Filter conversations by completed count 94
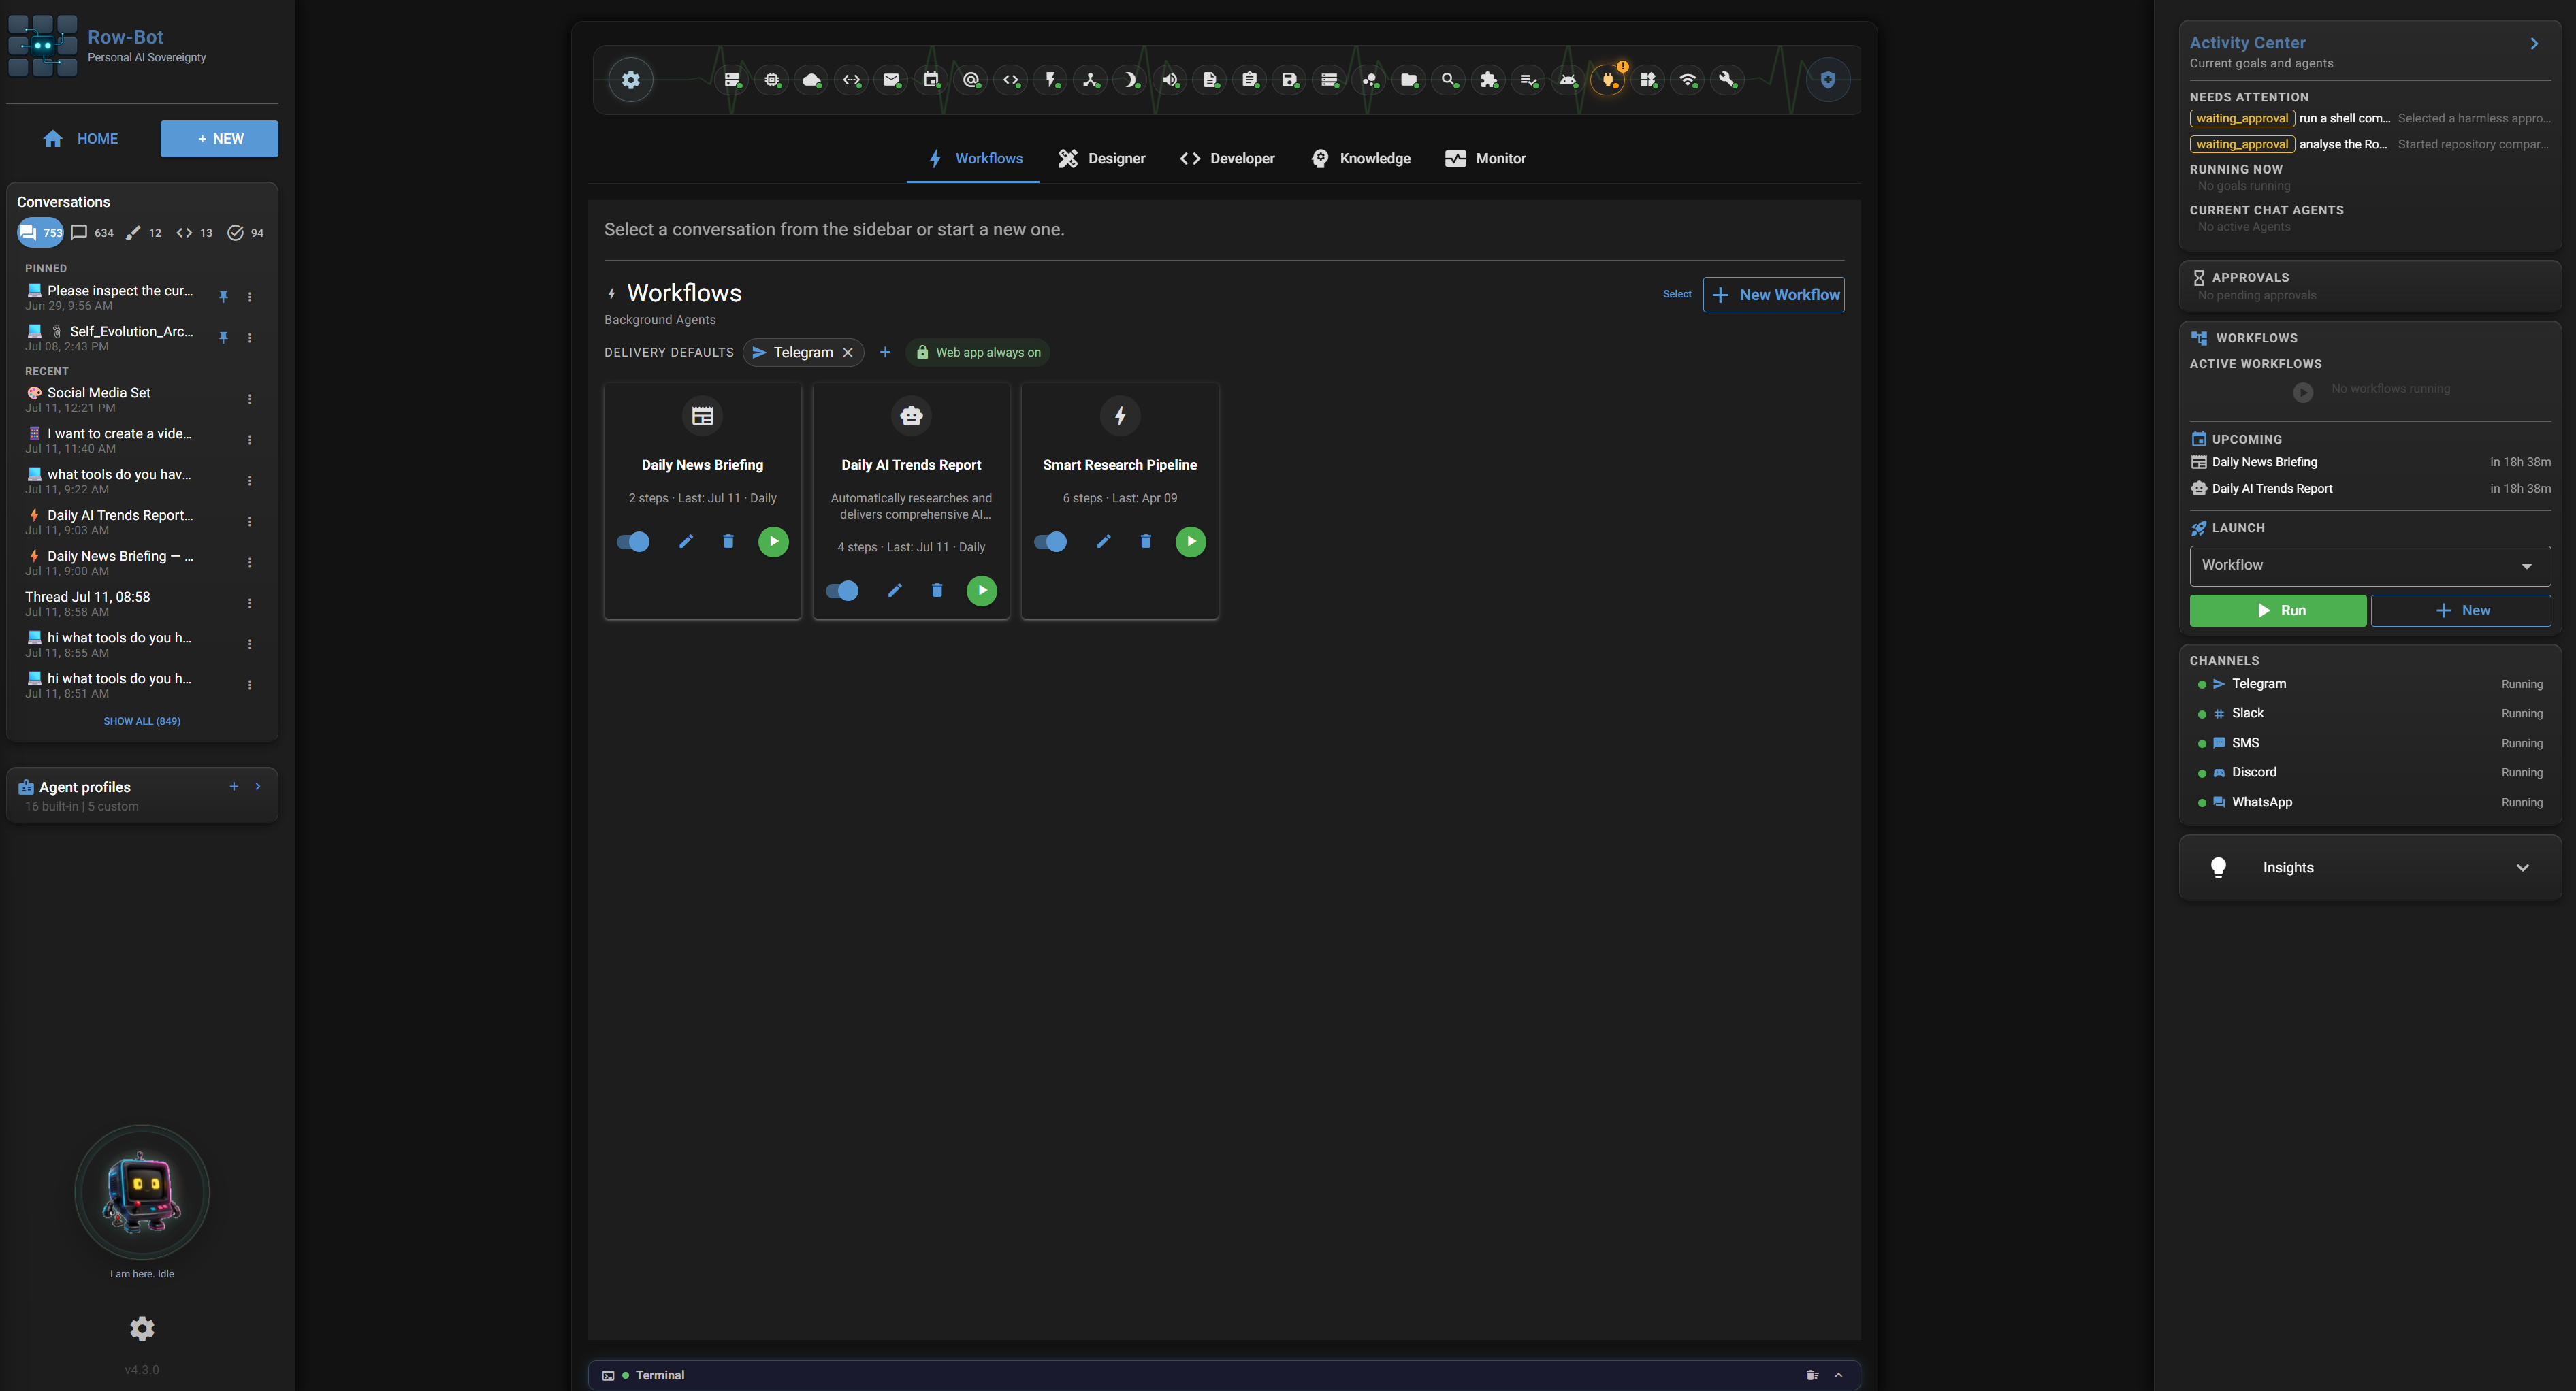The width and height of the screenshot is (2576, 1391). point(246,233)
